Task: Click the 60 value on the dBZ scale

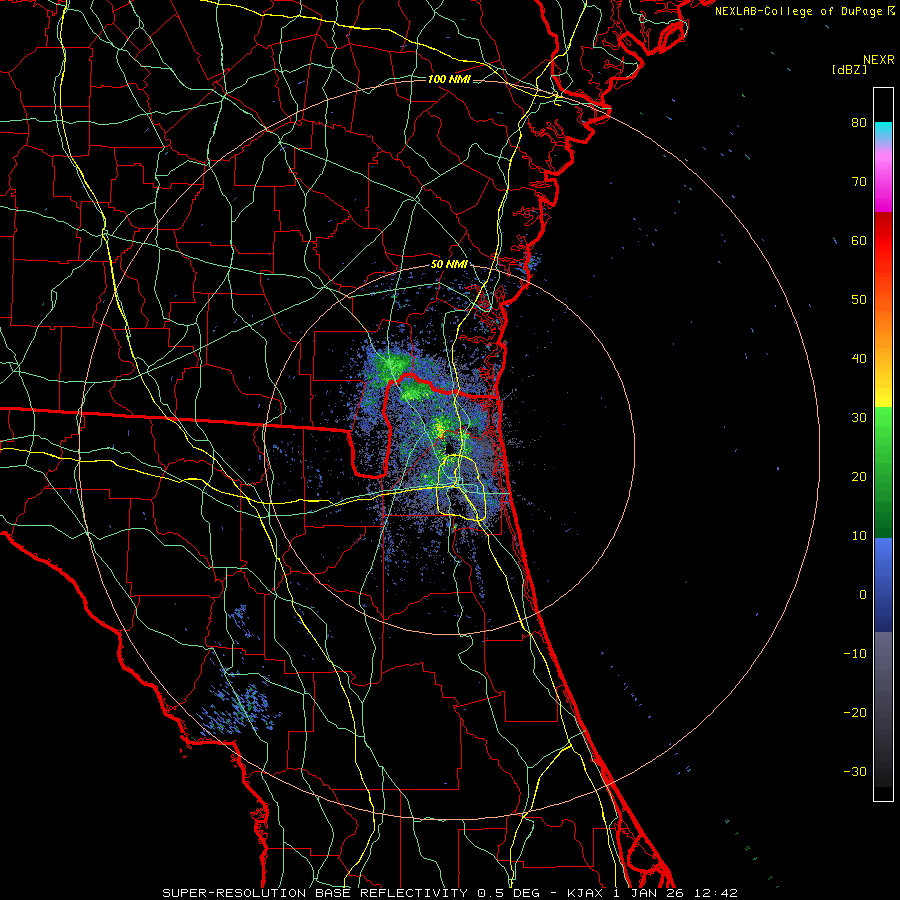Action: point(859,241)
